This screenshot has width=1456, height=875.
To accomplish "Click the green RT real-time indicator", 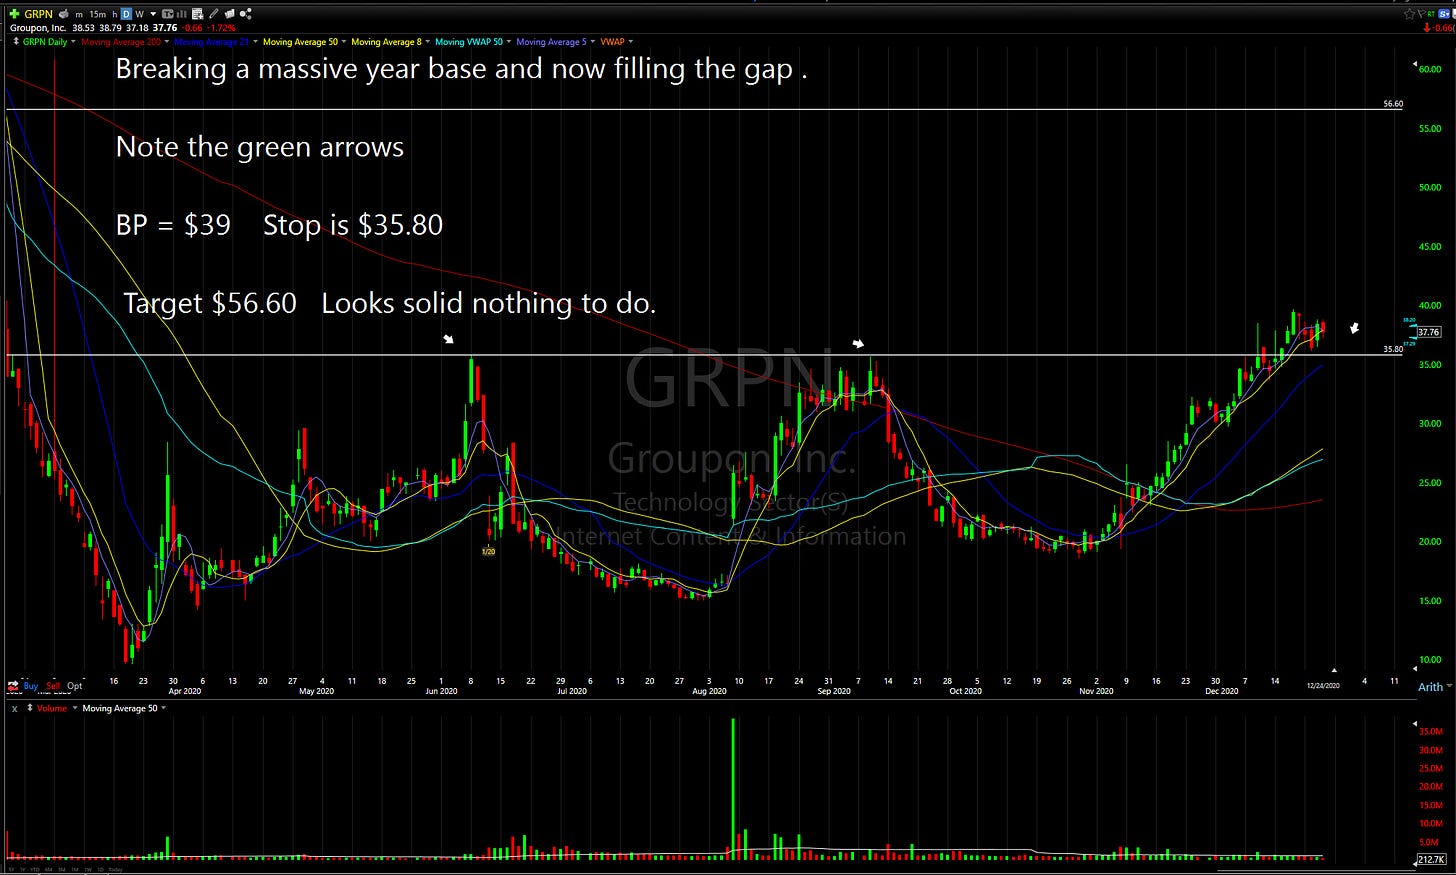I will tap(1431, 14).
